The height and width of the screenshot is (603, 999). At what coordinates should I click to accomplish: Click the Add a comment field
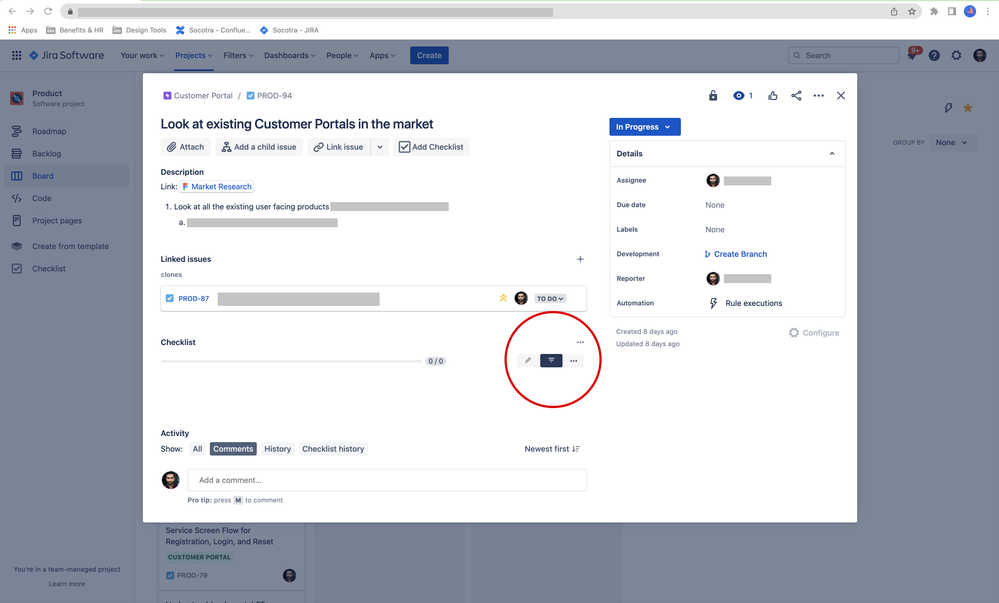click(x=387, y=480)
